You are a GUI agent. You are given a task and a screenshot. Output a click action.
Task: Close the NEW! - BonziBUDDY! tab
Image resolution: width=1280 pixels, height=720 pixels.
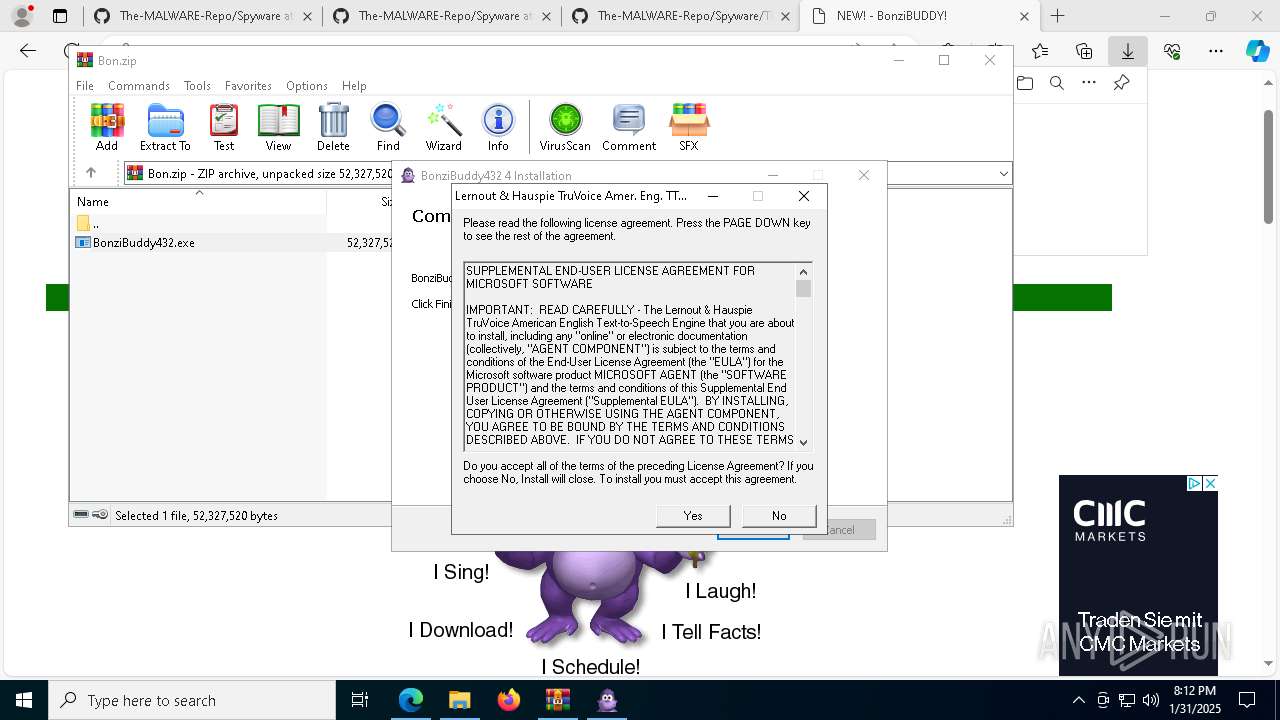click(x=1025, y=16)
